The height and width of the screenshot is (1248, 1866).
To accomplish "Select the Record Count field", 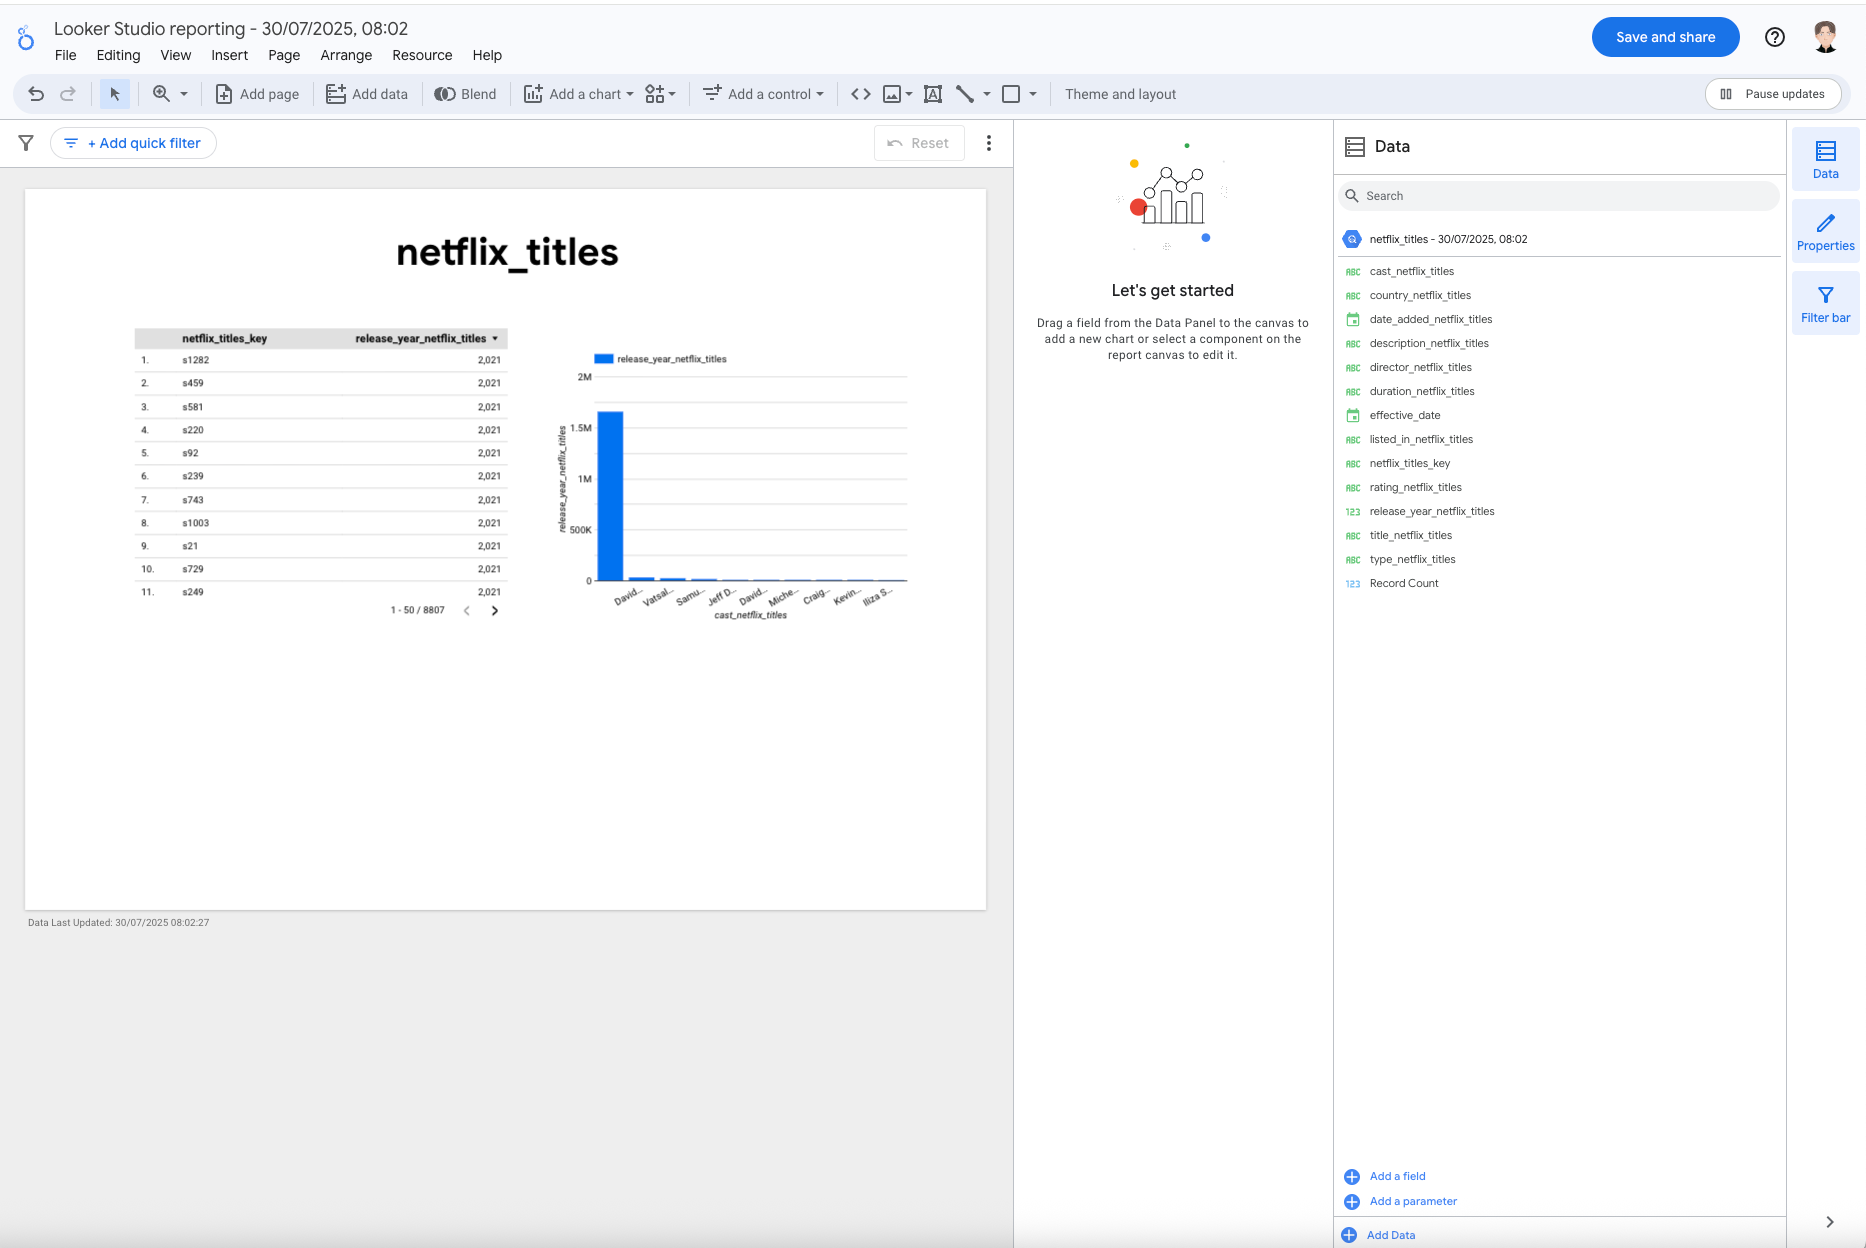I will (1403, 583).
